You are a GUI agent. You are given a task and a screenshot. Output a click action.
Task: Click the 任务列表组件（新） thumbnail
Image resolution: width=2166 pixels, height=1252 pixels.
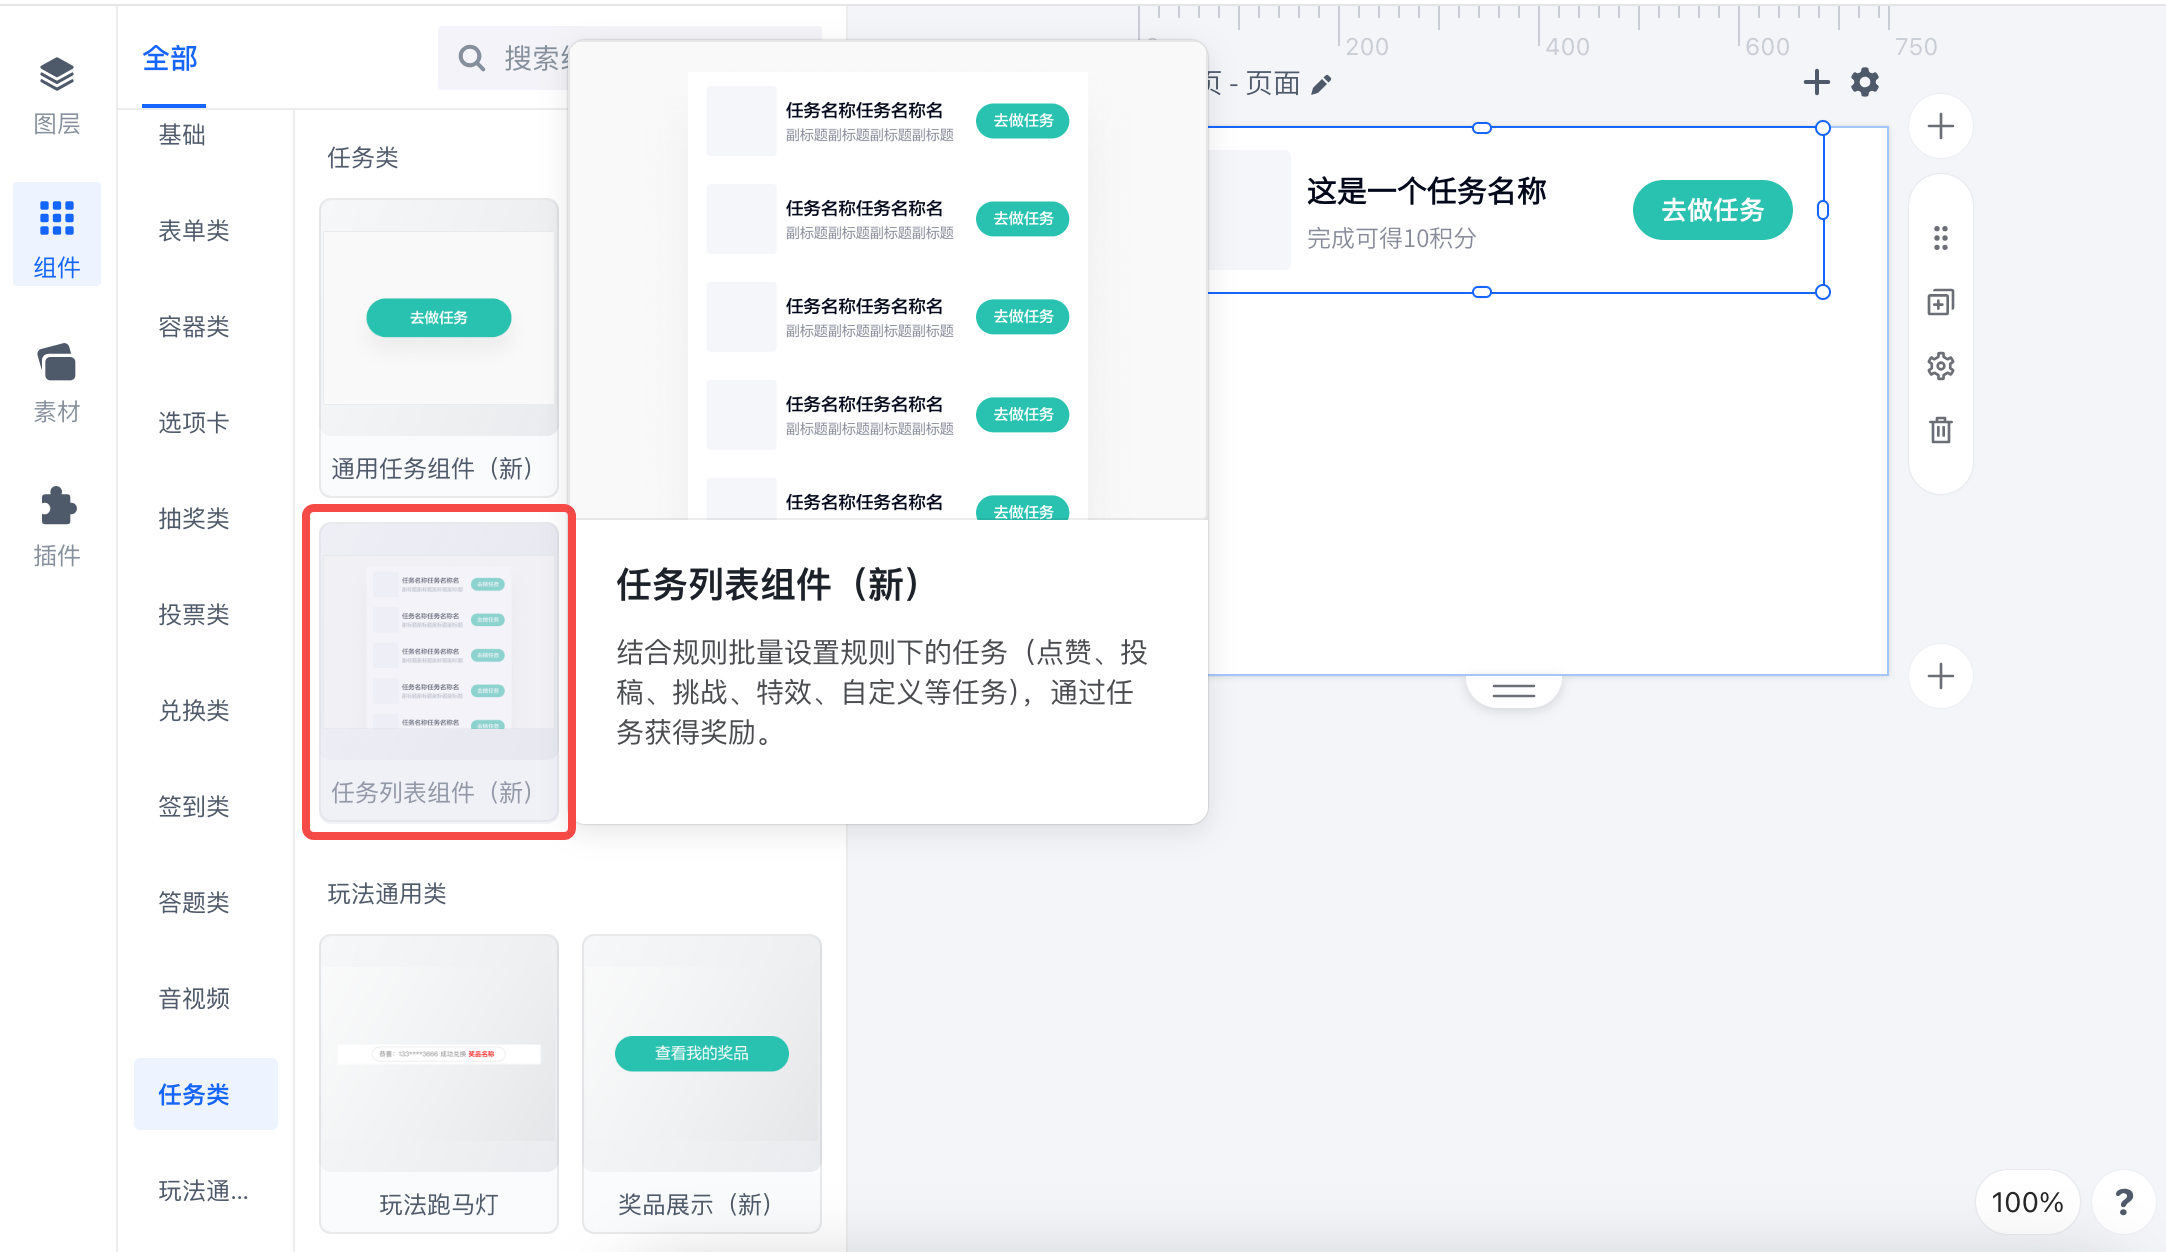[x=439, y=671]
